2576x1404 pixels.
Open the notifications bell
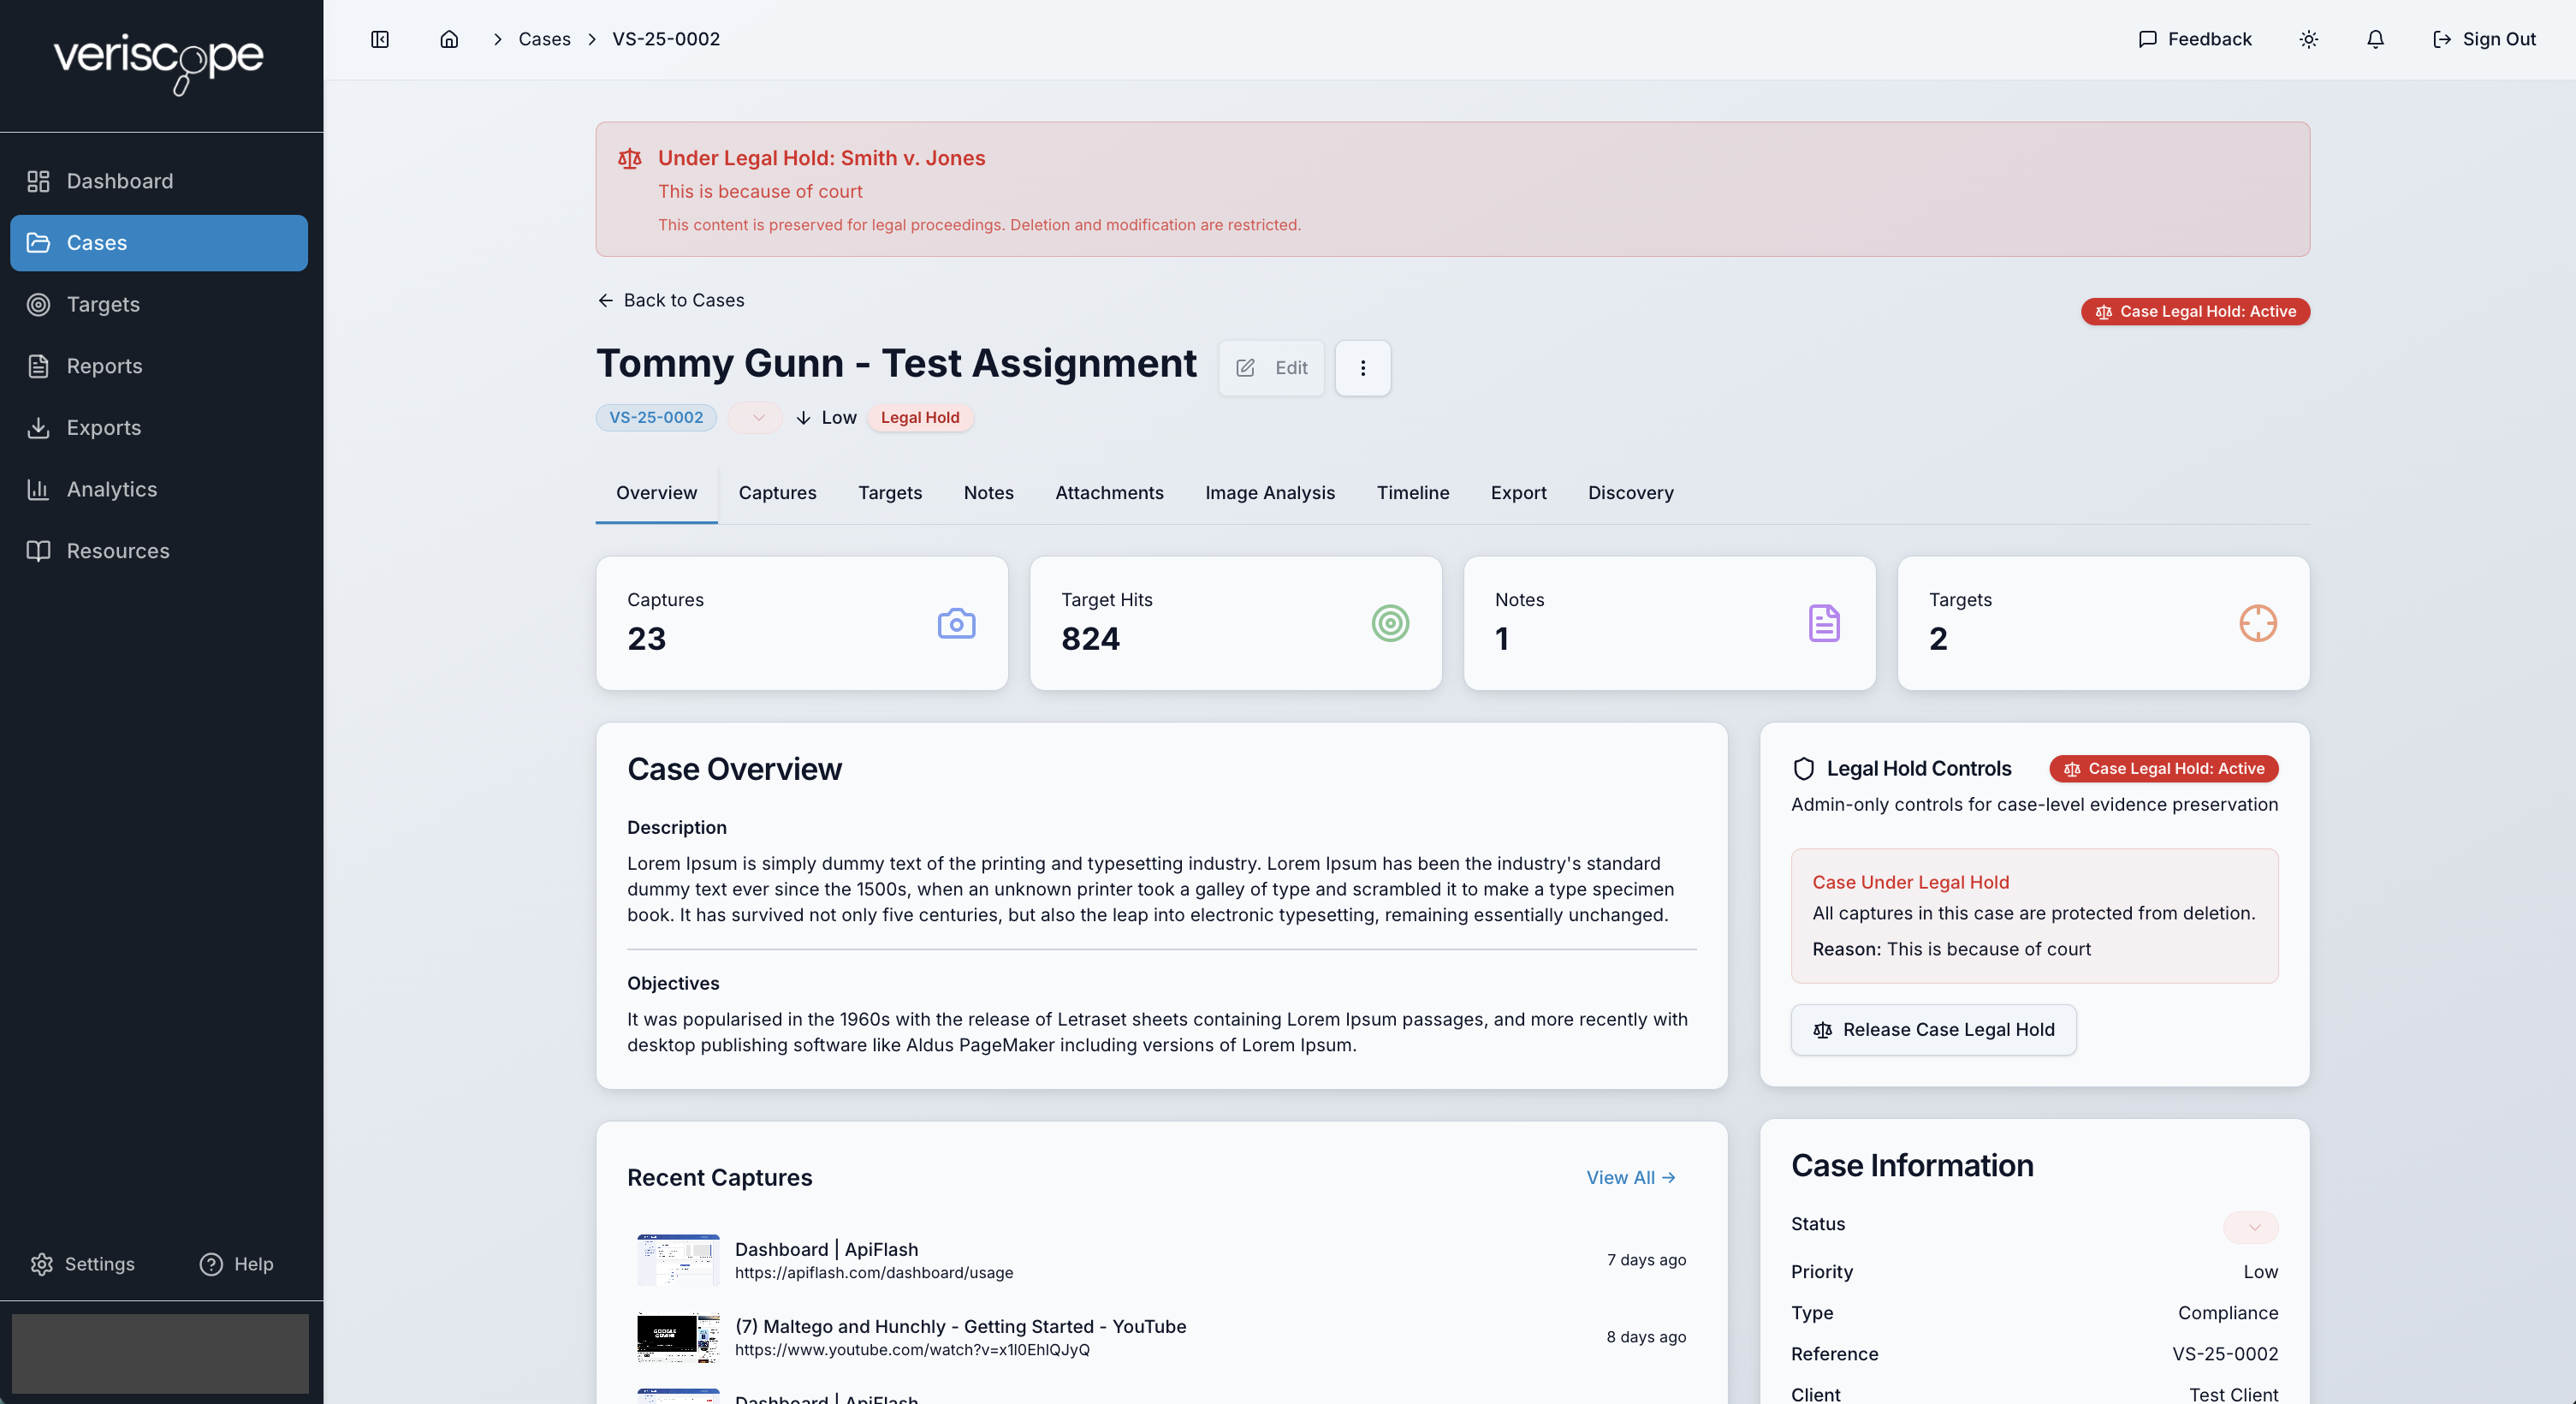pos(2375,39)
